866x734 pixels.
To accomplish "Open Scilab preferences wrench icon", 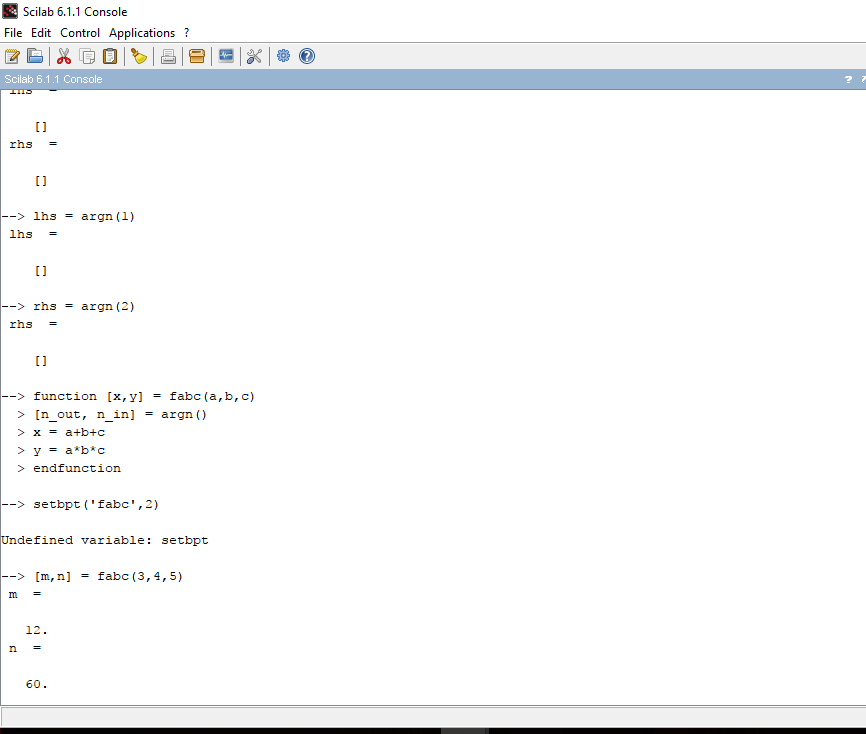I will [254, 56].
